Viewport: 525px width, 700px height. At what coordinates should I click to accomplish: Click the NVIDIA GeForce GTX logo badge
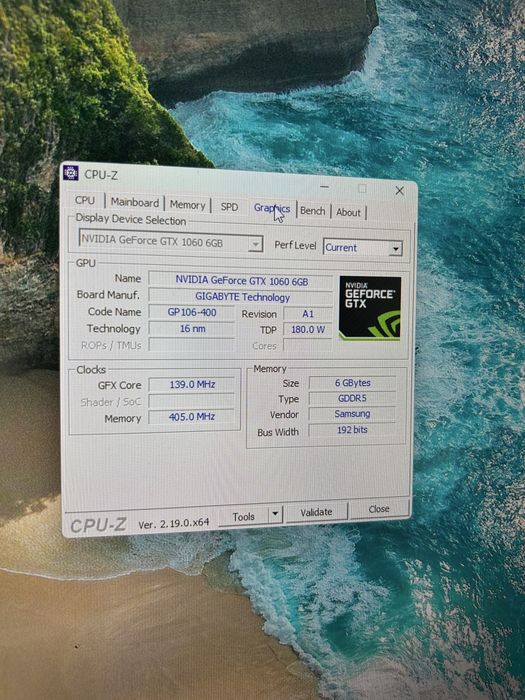(370, 308)
